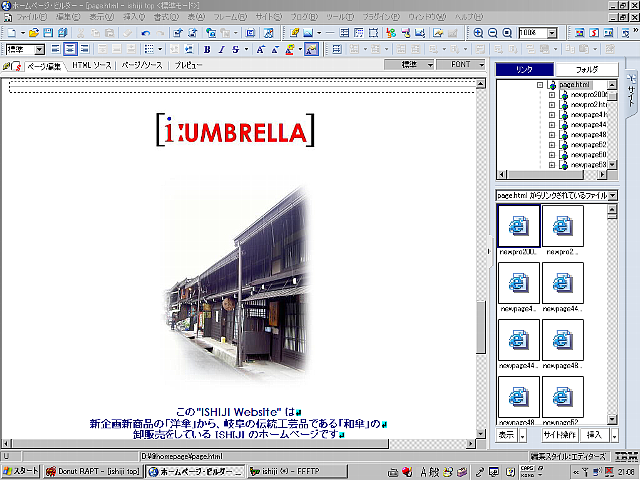Click the insert image icon
640x480 pixels.
coord(308,33)
